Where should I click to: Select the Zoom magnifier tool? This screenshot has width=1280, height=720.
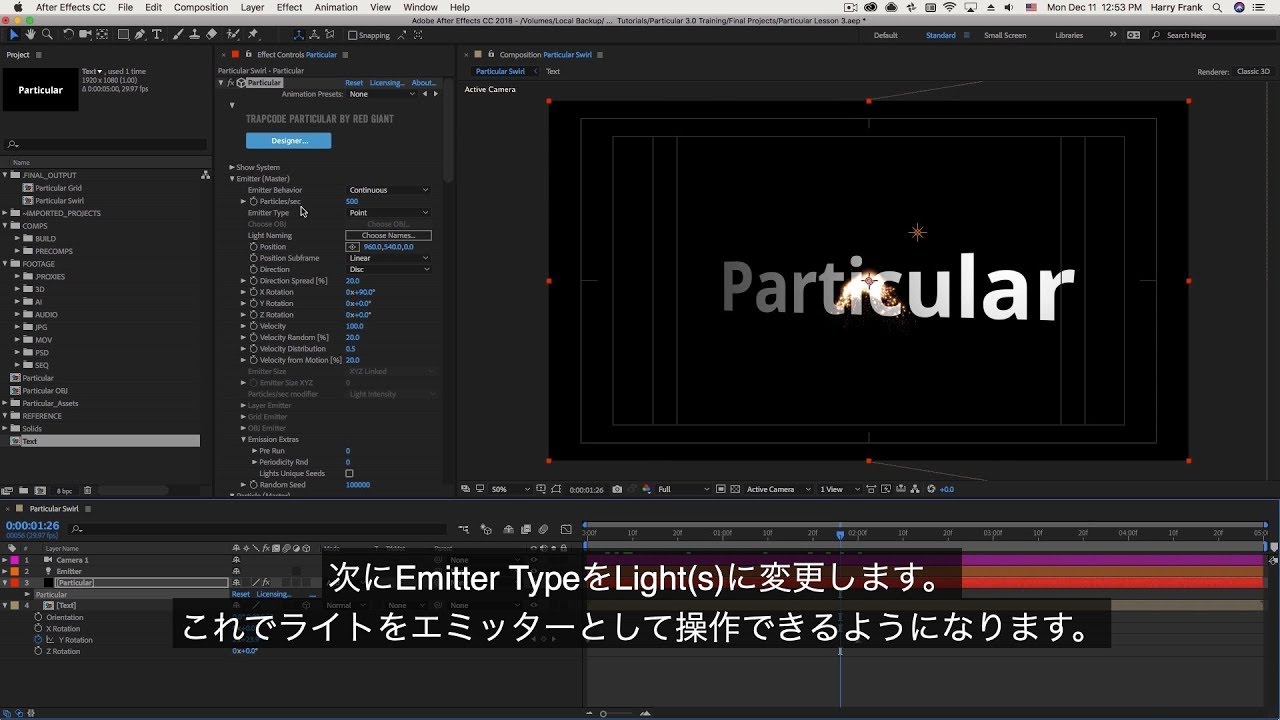coord(47,35)
